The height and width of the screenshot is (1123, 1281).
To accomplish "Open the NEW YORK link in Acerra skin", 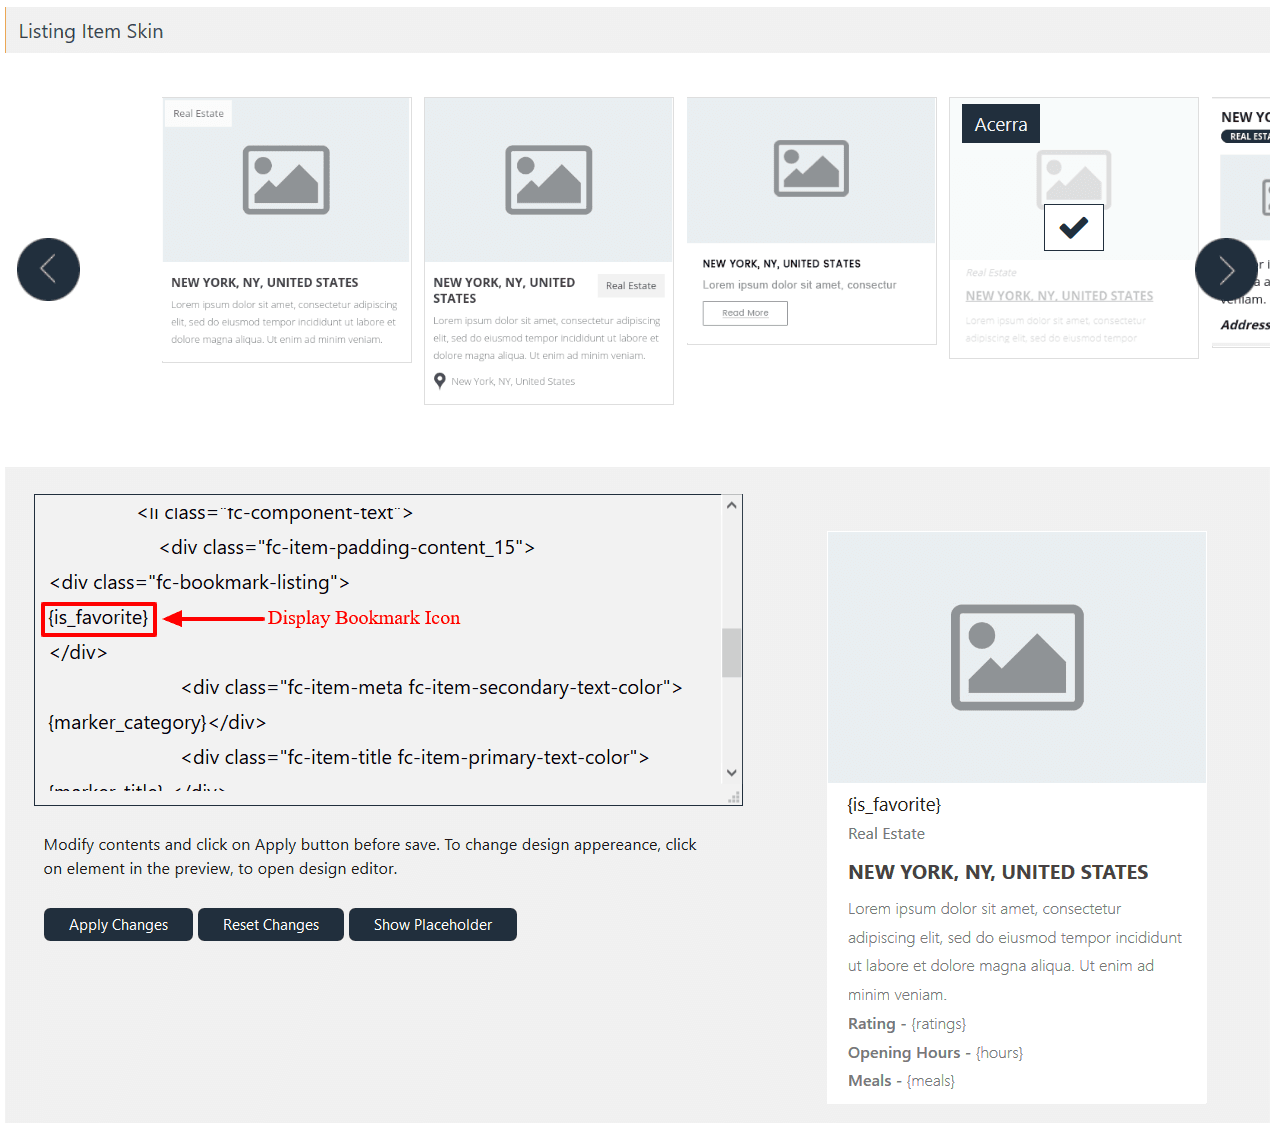I will click(x=1058, y=295).
